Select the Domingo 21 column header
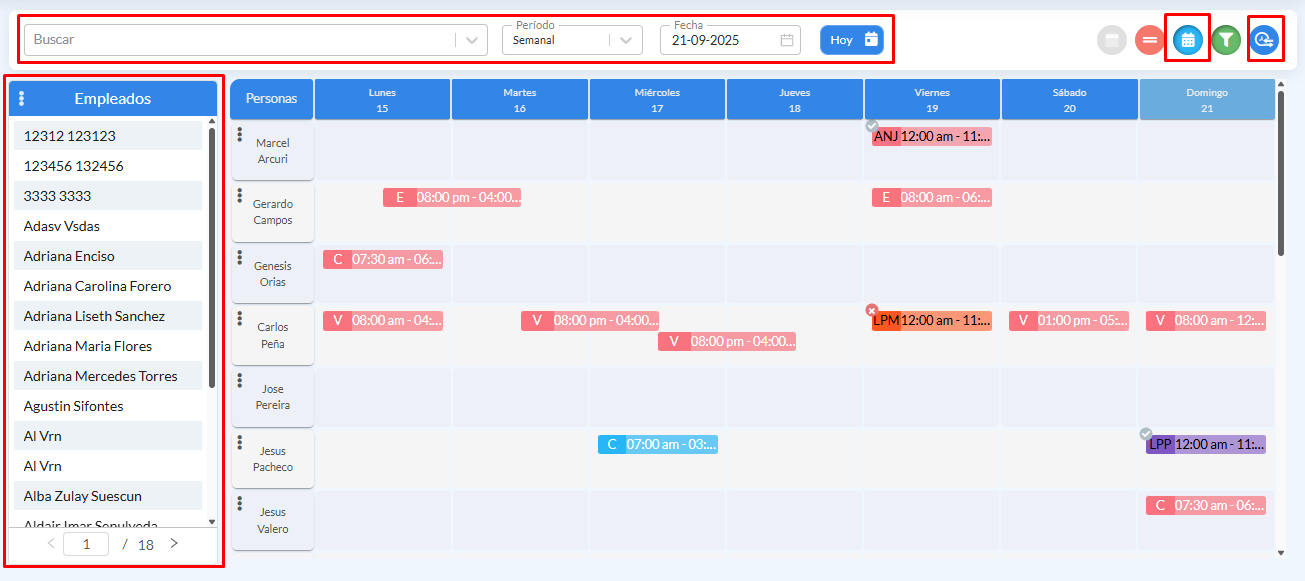Viewport: 1305px width, 581px height. click(1206, 100)
